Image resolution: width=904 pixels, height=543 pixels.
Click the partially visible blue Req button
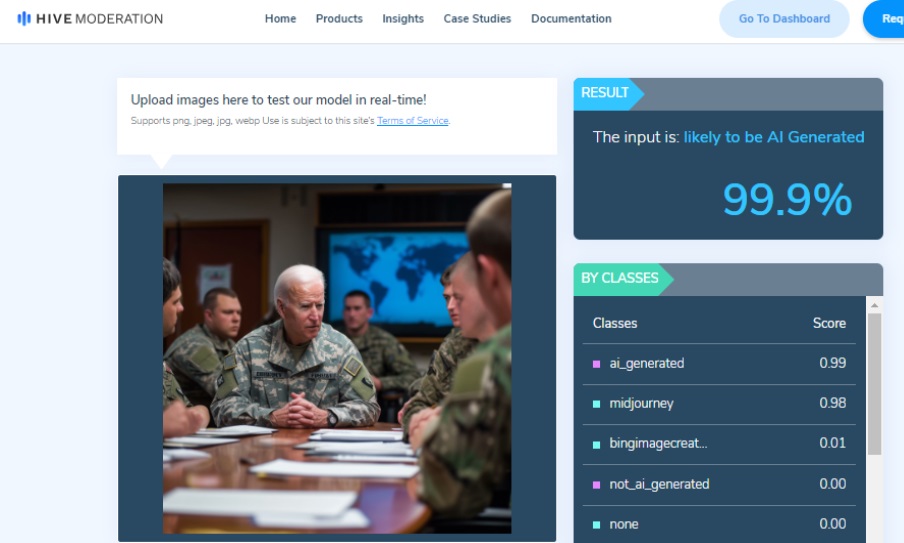point(885,19)
